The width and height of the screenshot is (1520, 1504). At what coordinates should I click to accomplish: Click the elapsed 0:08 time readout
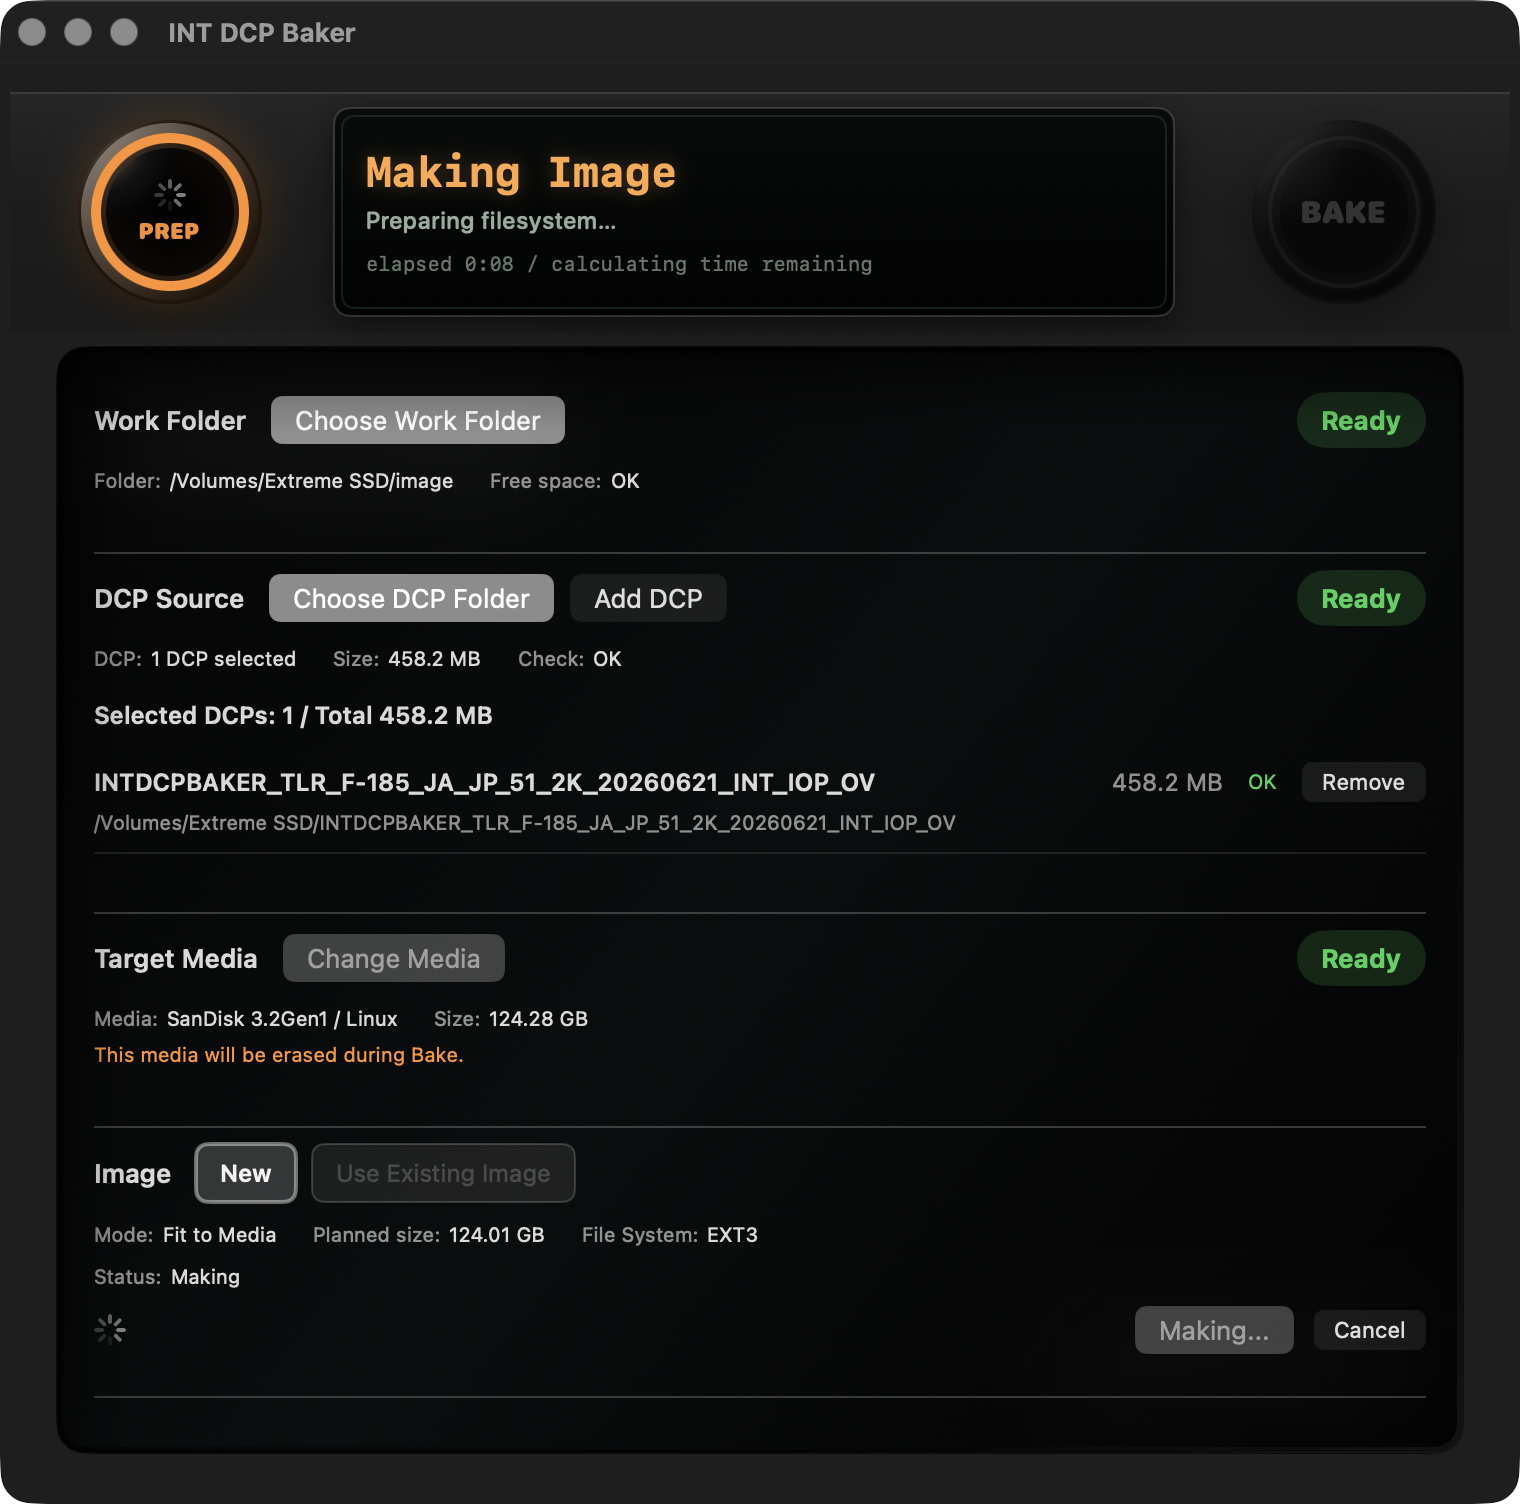coord(440,264)
